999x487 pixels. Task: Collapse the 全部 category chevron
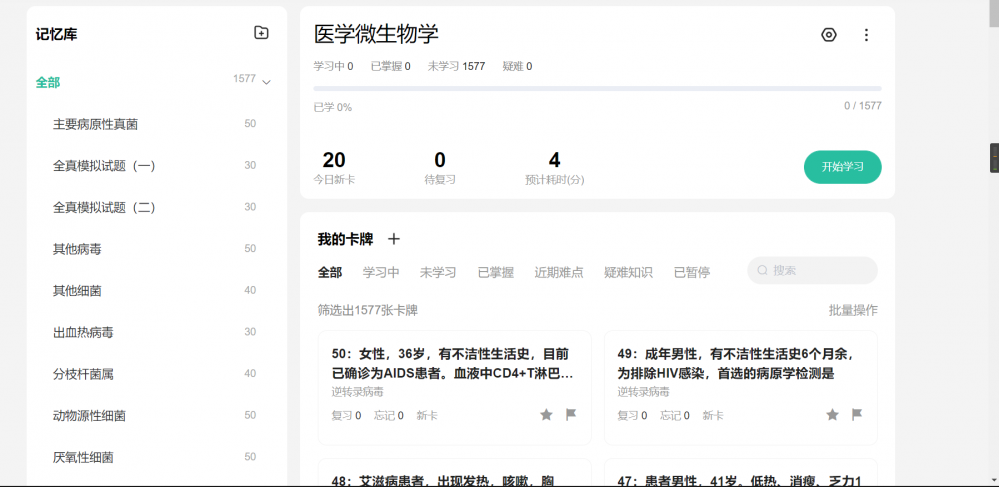(x=266, y=82)
